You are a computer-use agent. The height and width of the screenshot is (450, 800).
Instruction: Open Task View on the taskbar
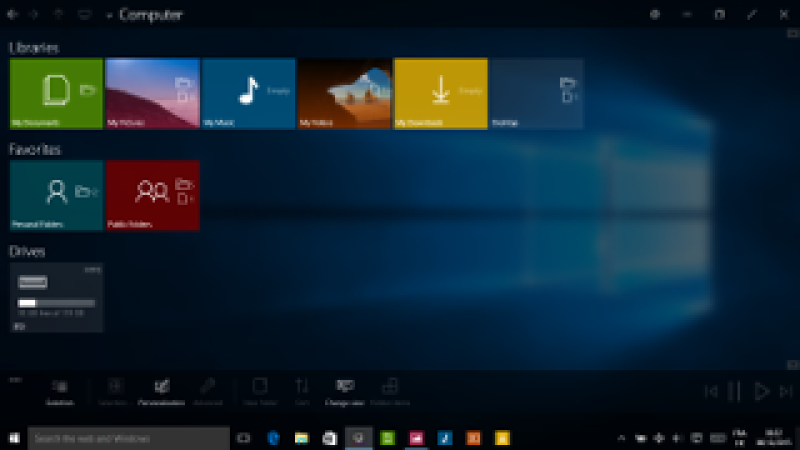[x=244, y=438]
